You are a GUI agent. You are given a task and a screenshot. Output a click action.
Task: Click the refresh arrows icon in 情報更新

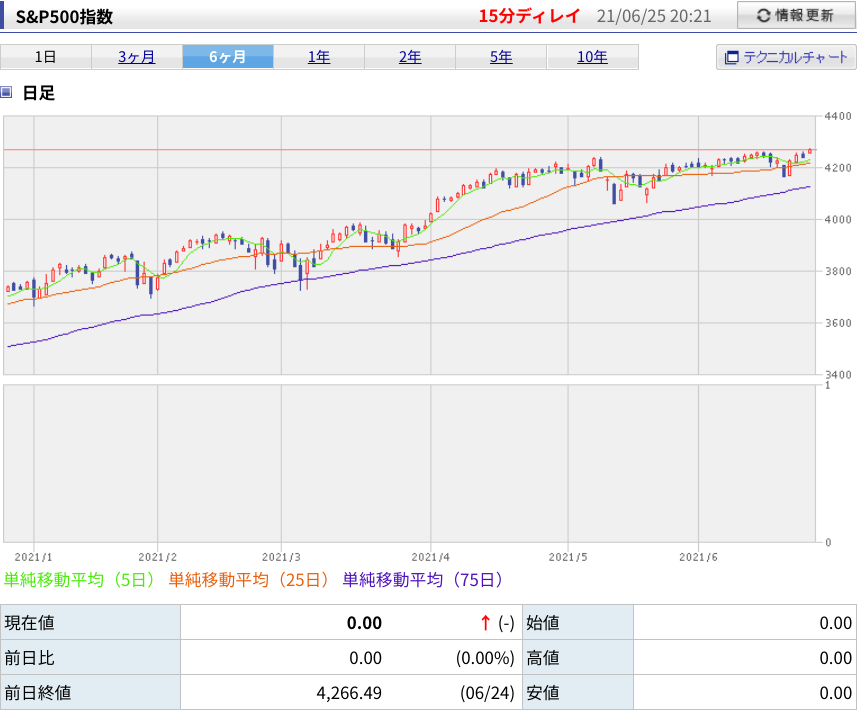pos(763,16)
